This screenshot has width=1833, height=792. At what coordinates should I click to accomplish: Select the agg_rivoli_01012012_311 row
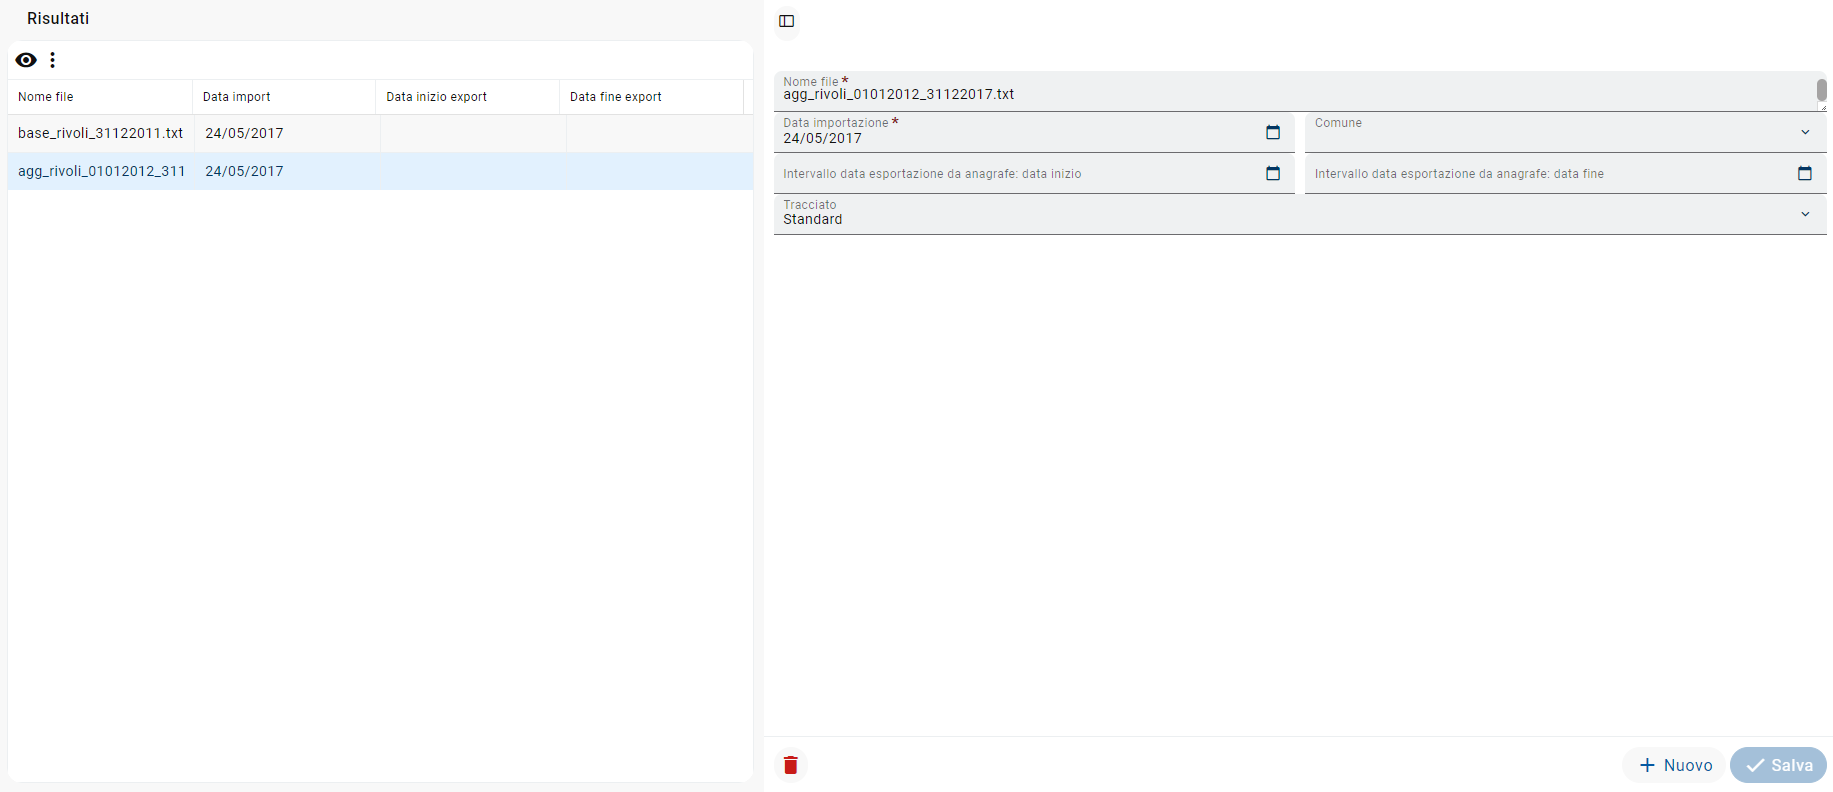coord(380,171)
